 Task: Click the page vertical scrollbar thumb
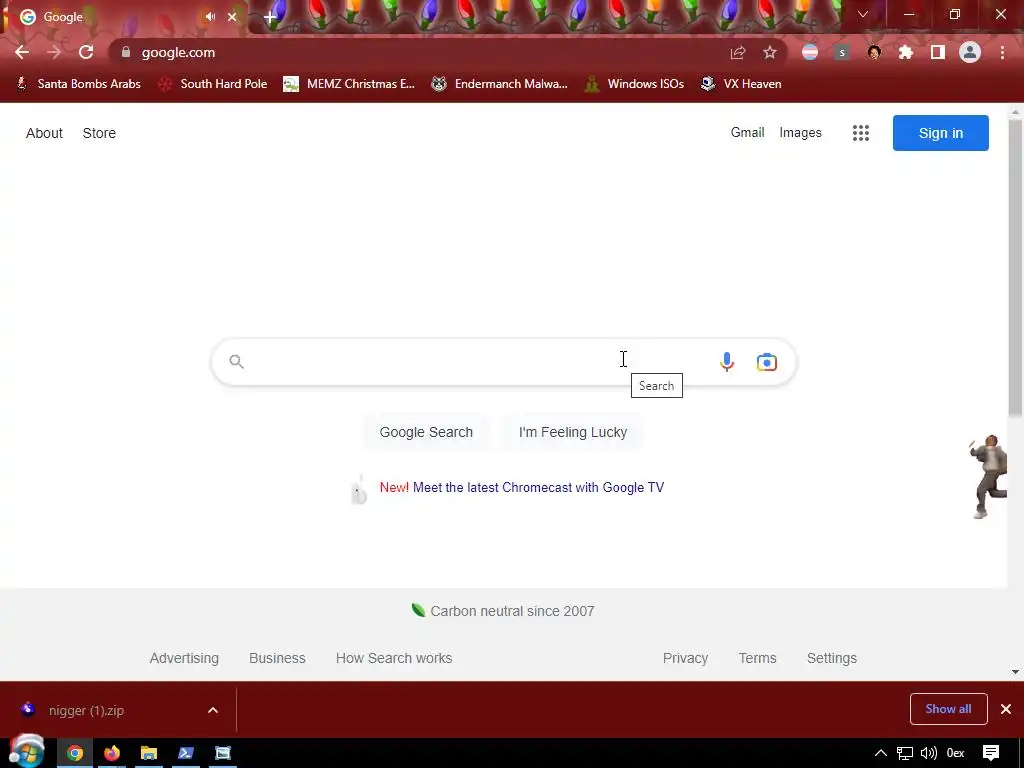[x=1015, y=268]
